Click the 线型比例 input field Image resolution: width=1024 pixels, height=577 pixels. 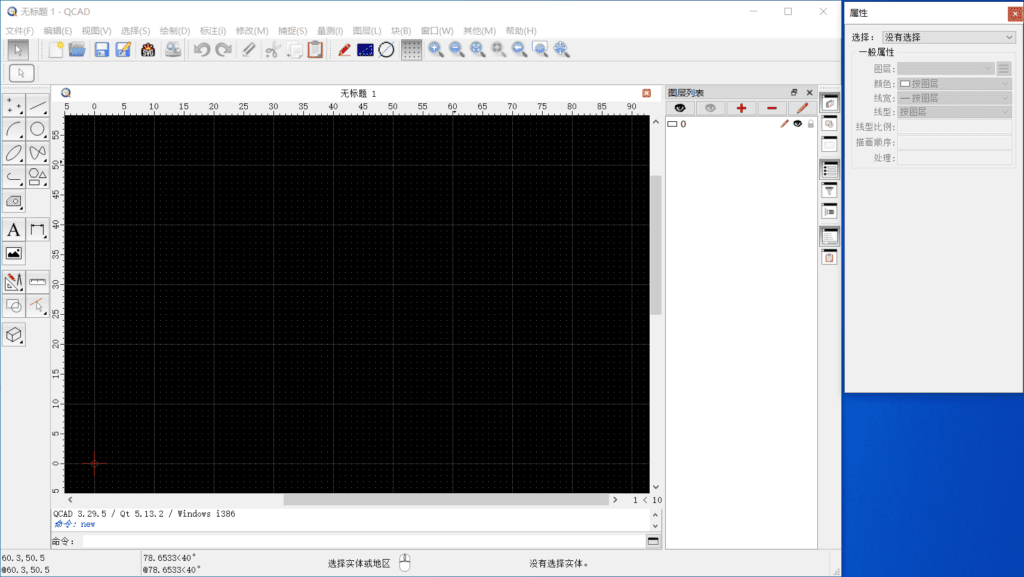954,127
